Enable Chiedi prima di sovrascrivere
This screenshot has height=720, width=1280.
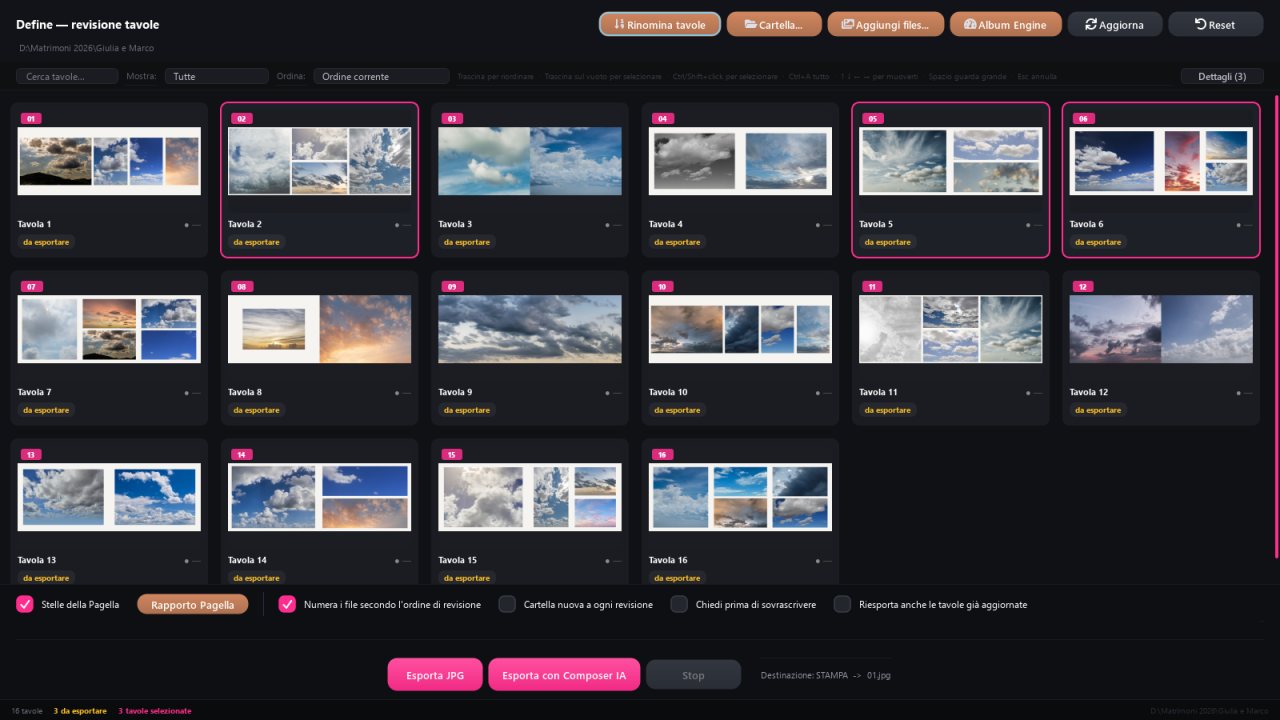pyautogui.click(x=679, y=604)
